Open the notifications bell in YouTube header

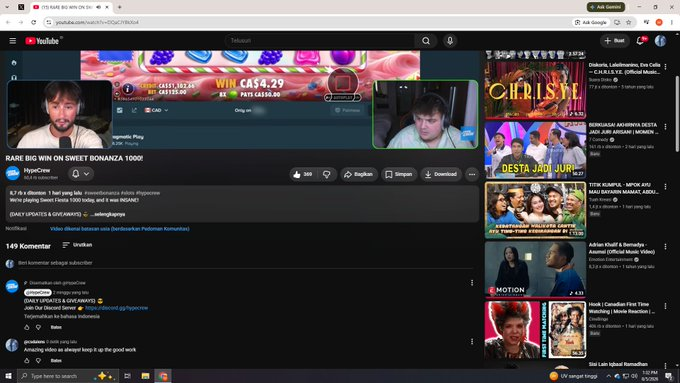[x=641, y=41]
